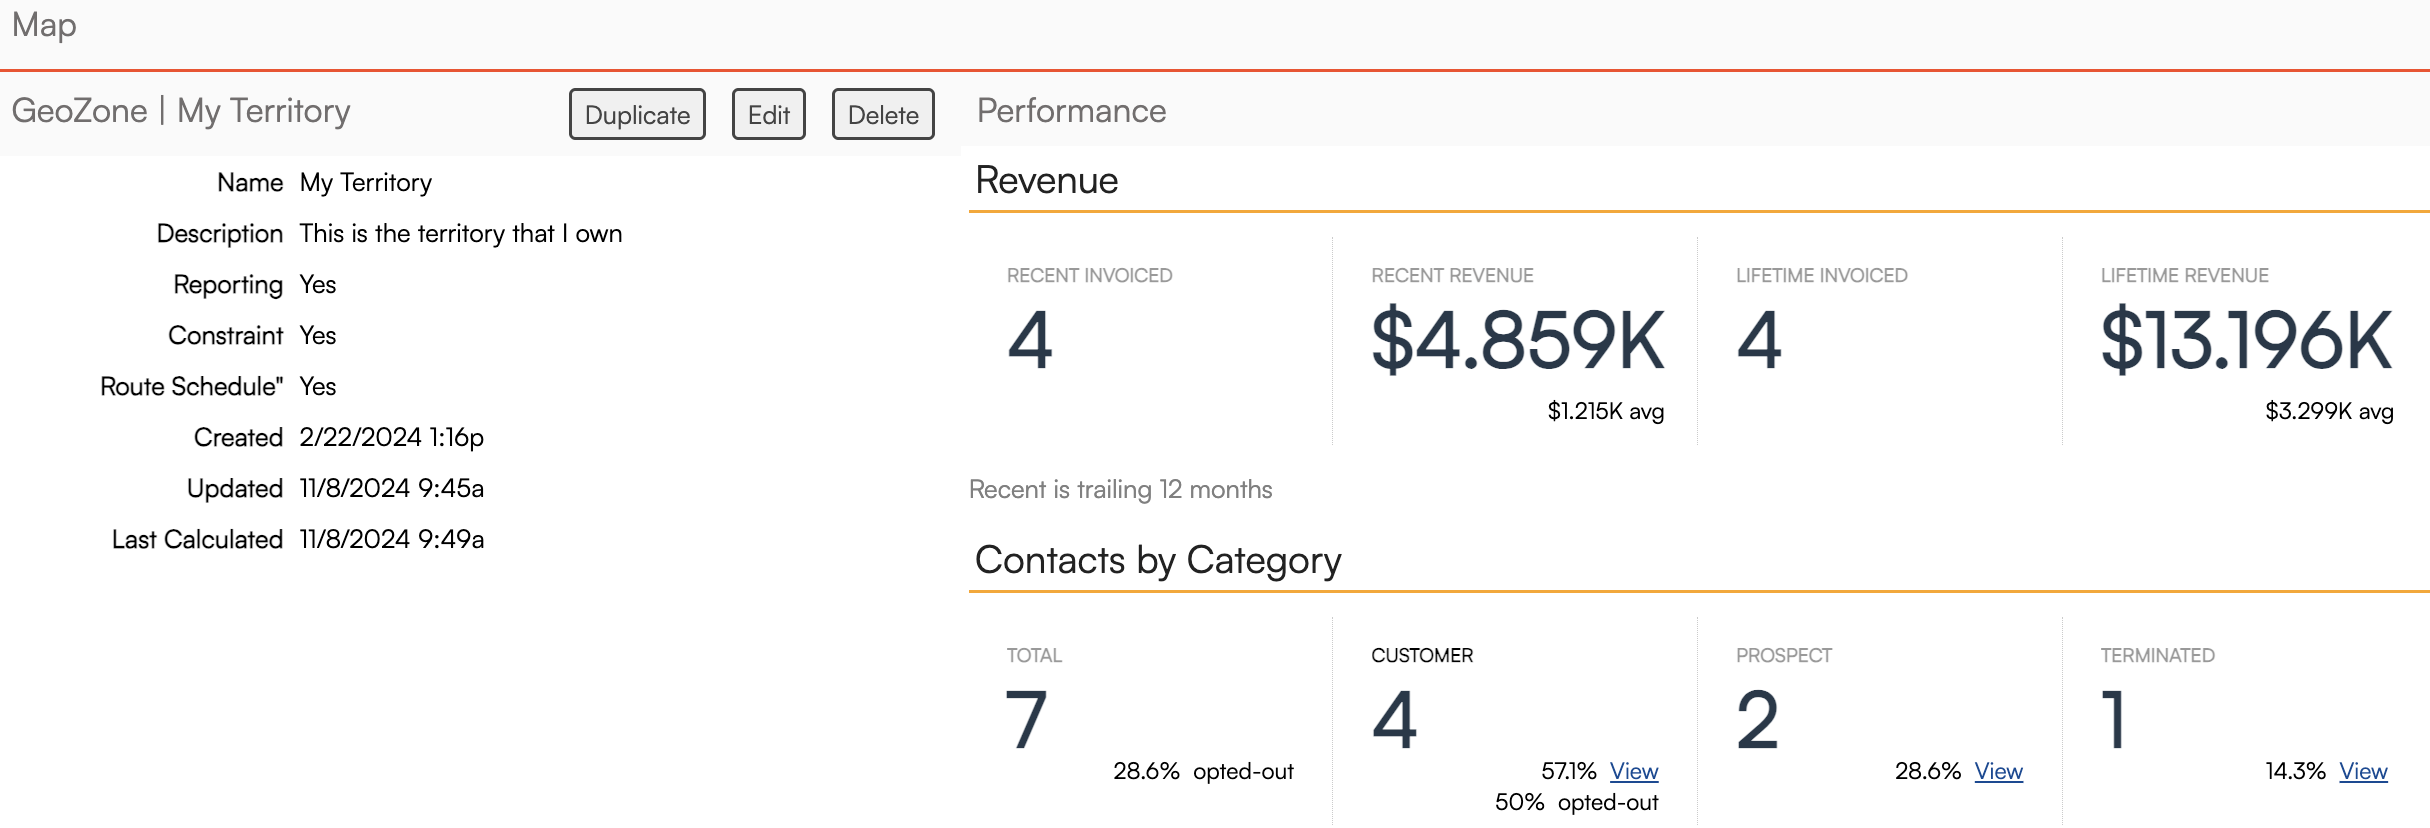Click the Duplicate button

click(637, 115)
